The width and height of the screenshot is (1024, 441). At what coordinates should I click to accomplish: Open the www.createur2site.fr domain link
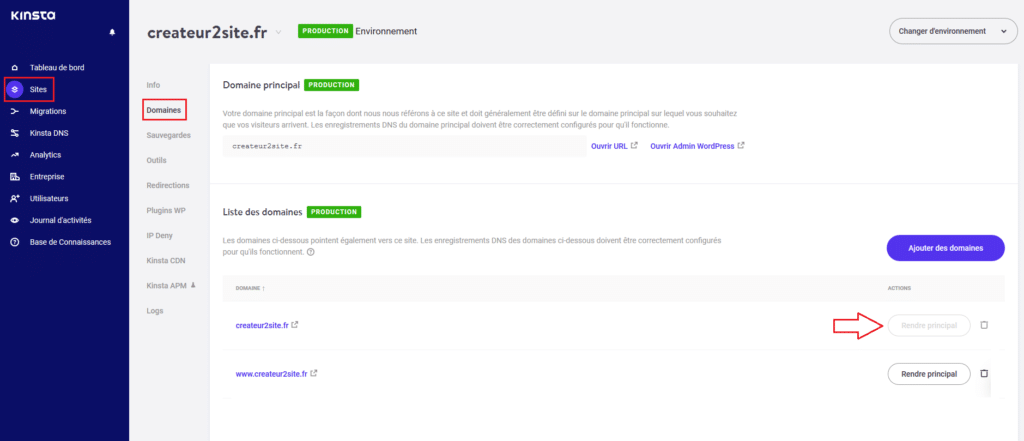271,374
